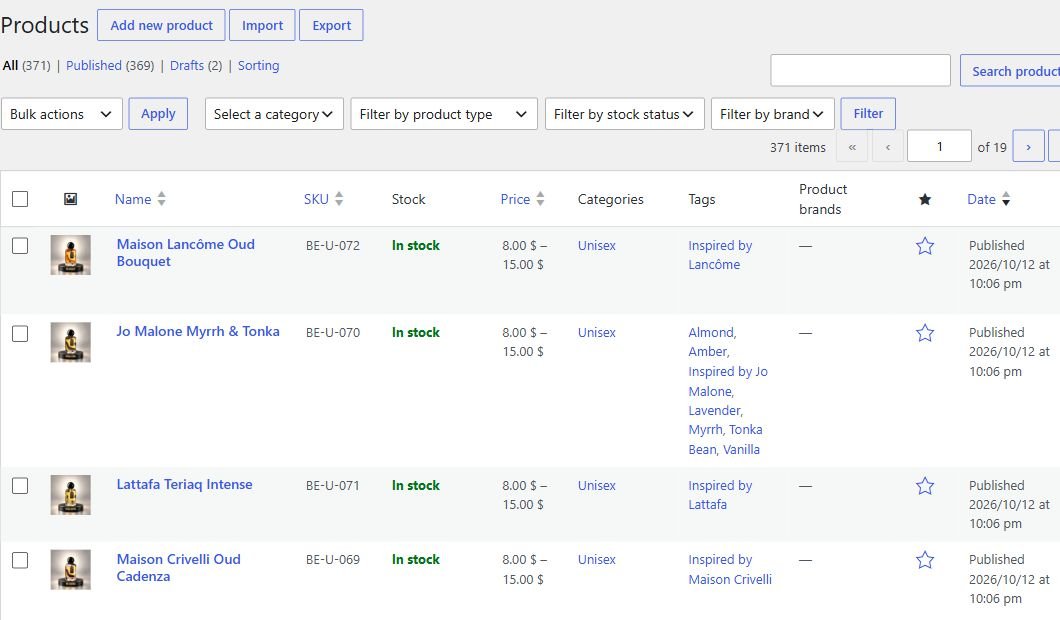Screen dimensions: 1060x620
Task: Sort products by SKU column
Action: point(323,199)
